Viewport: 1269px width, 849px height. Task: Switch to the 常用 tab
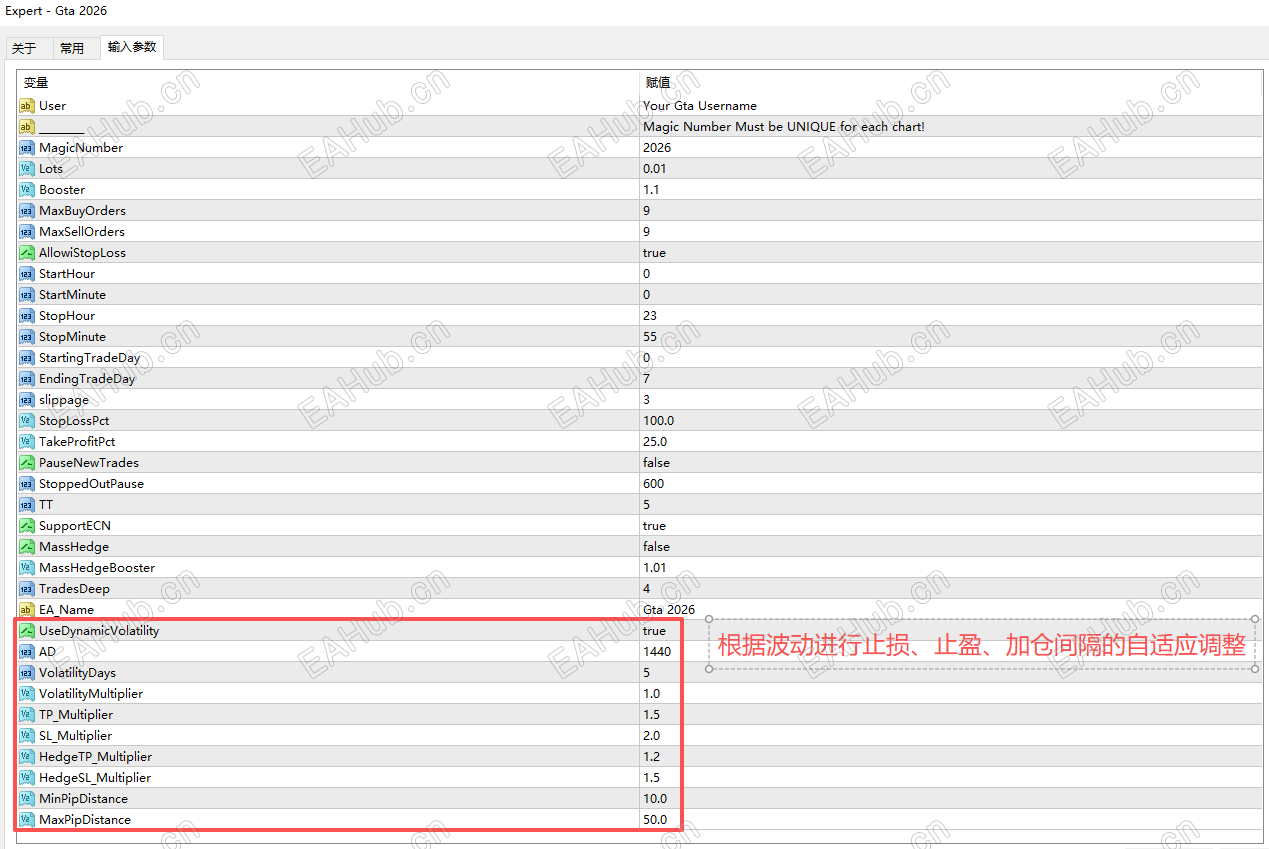pos(72,48)
